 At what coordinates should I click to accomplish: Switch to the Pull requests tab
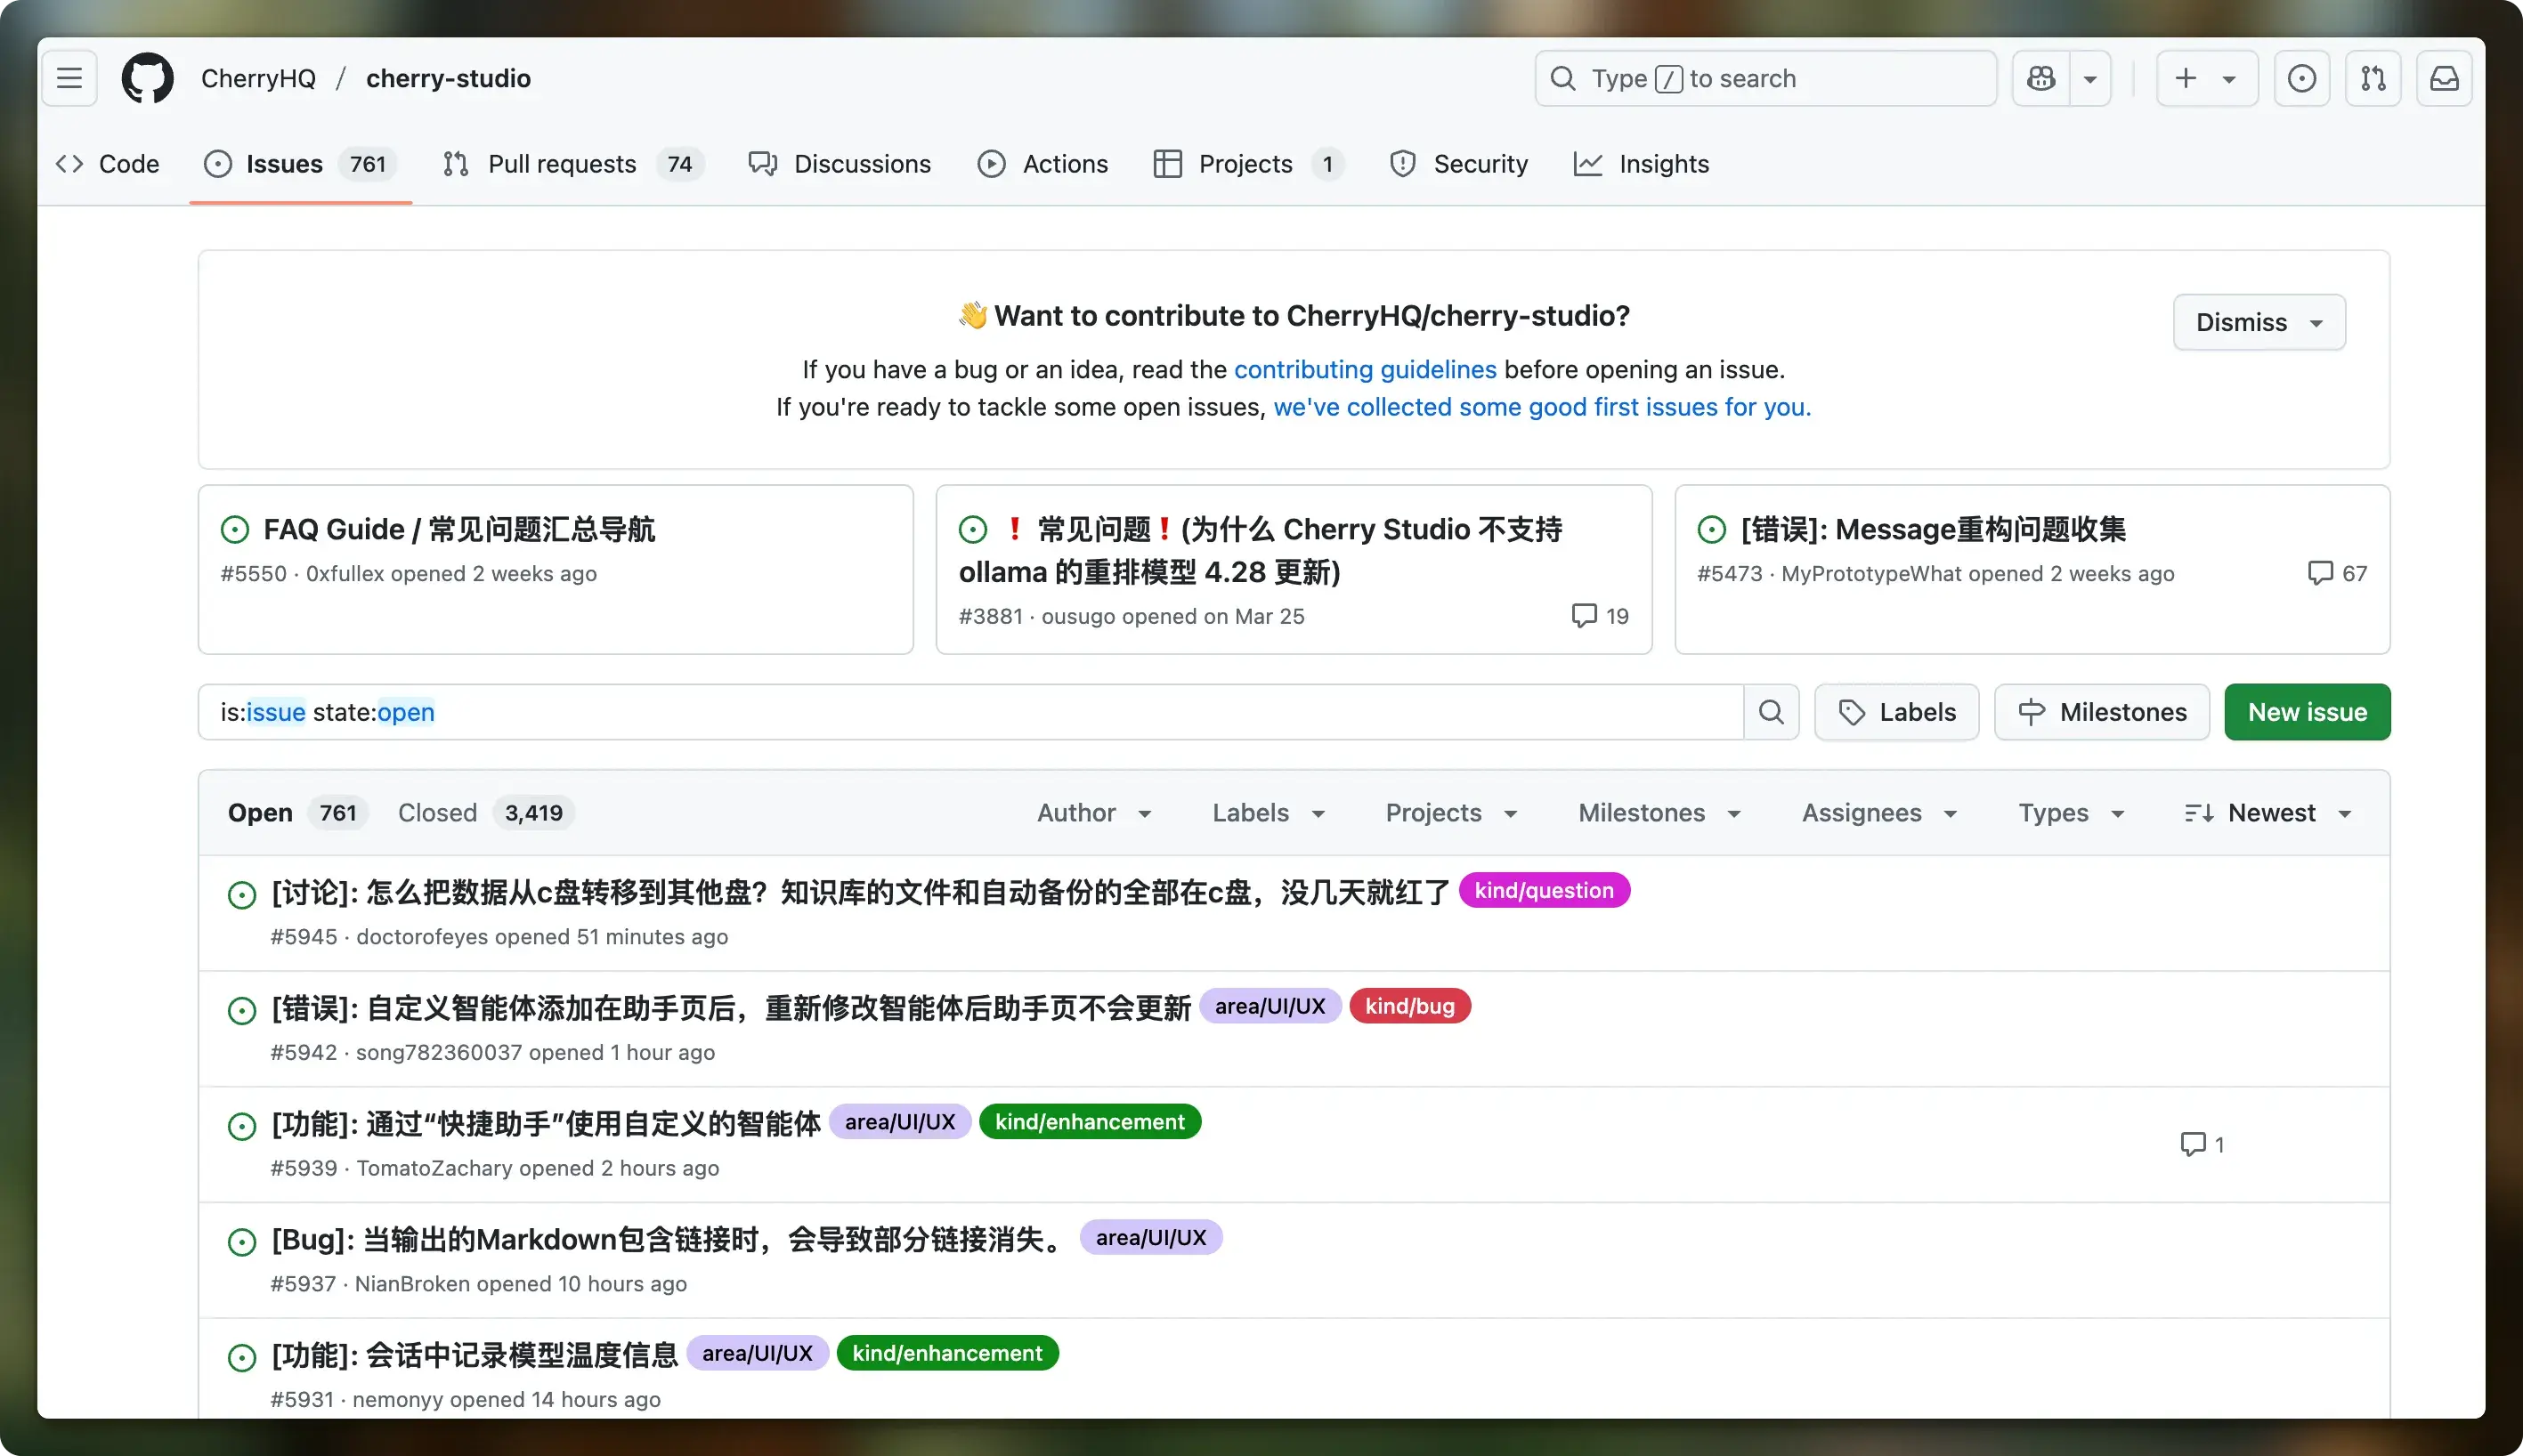point(561,163)
